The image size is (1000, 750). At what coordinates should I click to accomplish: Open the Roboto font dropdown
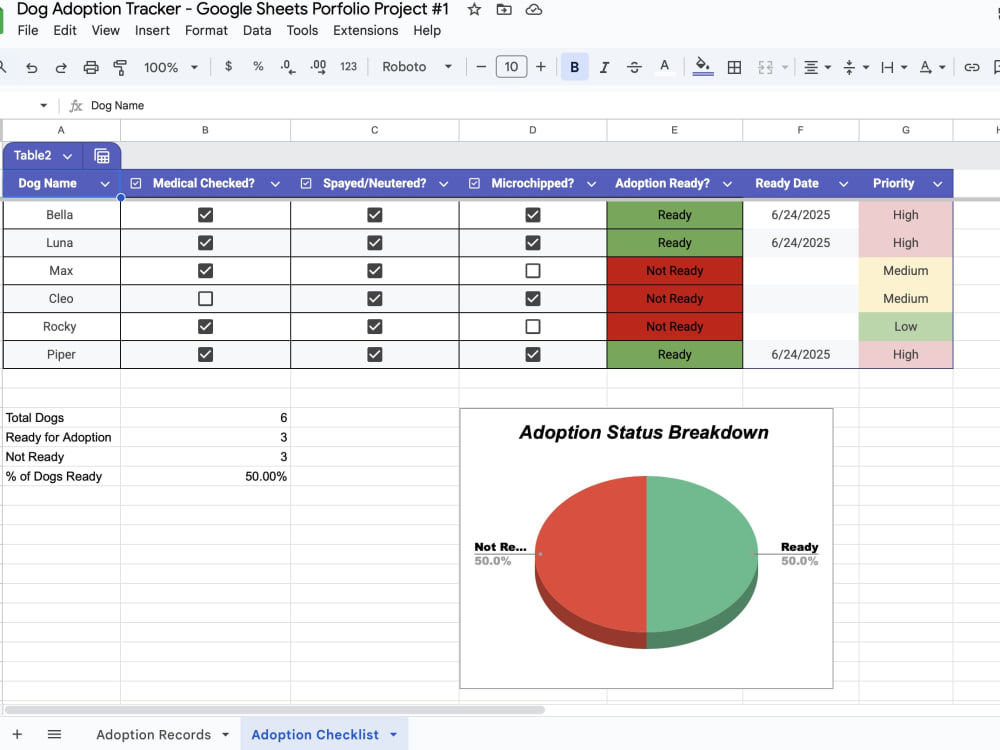click(417, 67)
